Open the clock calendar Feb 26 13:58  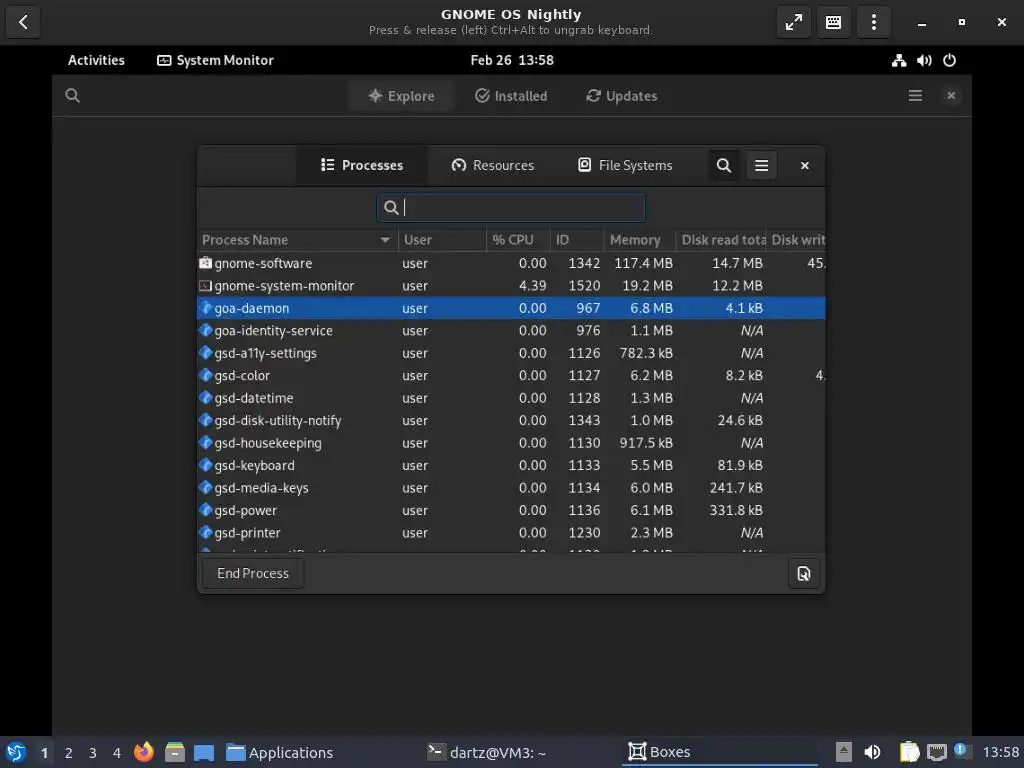pos(512,60)
